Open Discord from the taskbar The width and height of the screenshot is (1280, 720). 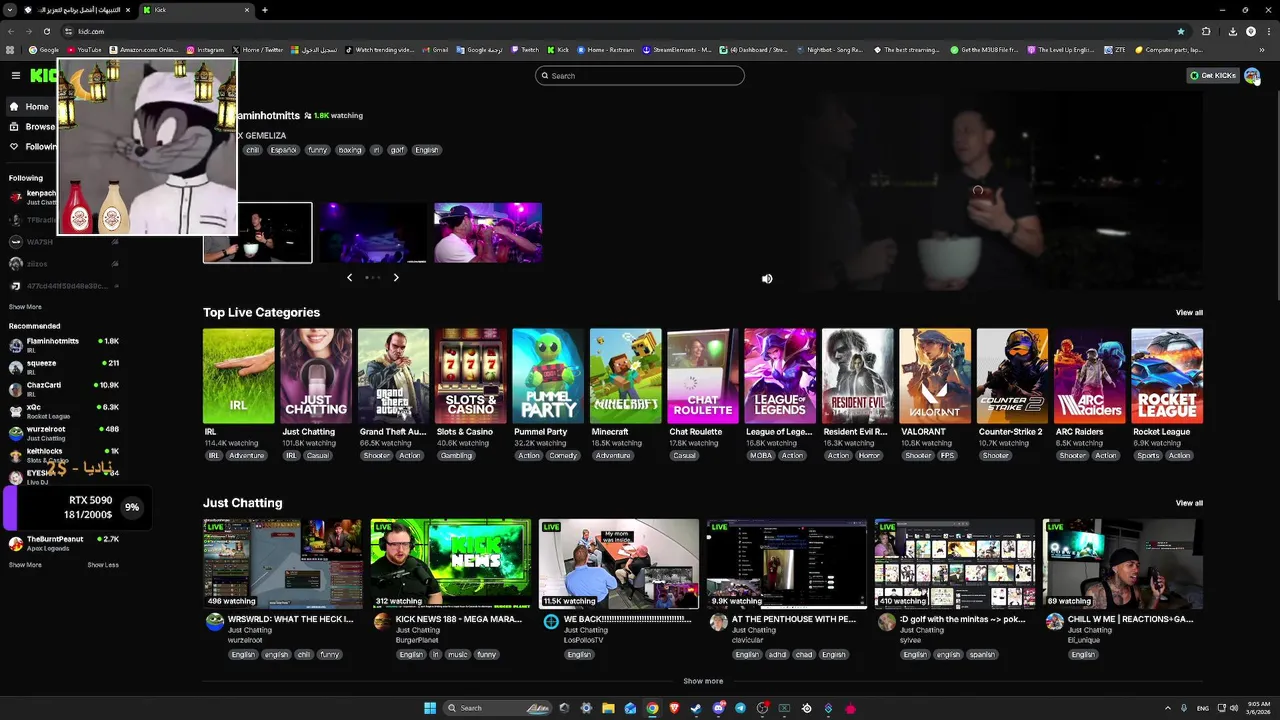718,708
